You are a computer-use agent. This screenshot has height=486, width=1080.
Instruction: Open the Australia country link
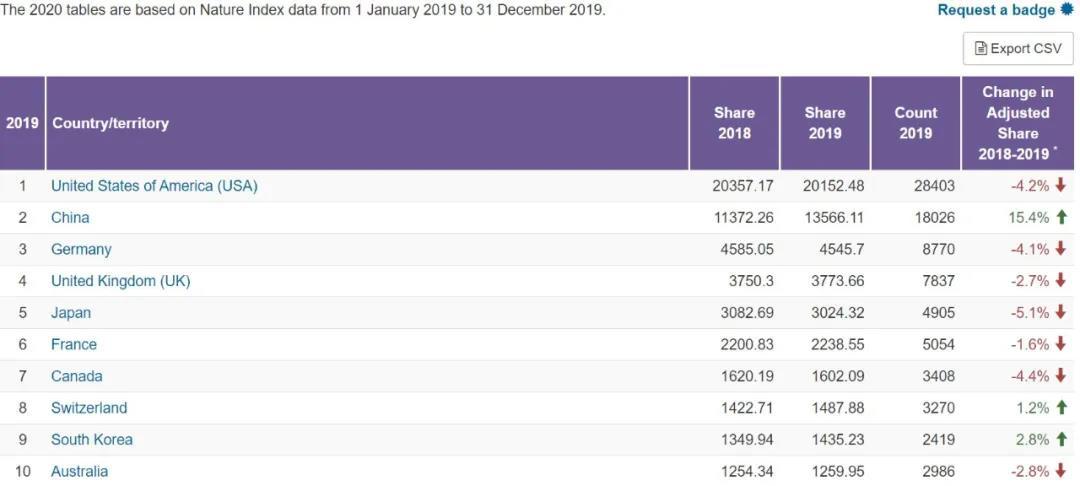coord(79,471)
